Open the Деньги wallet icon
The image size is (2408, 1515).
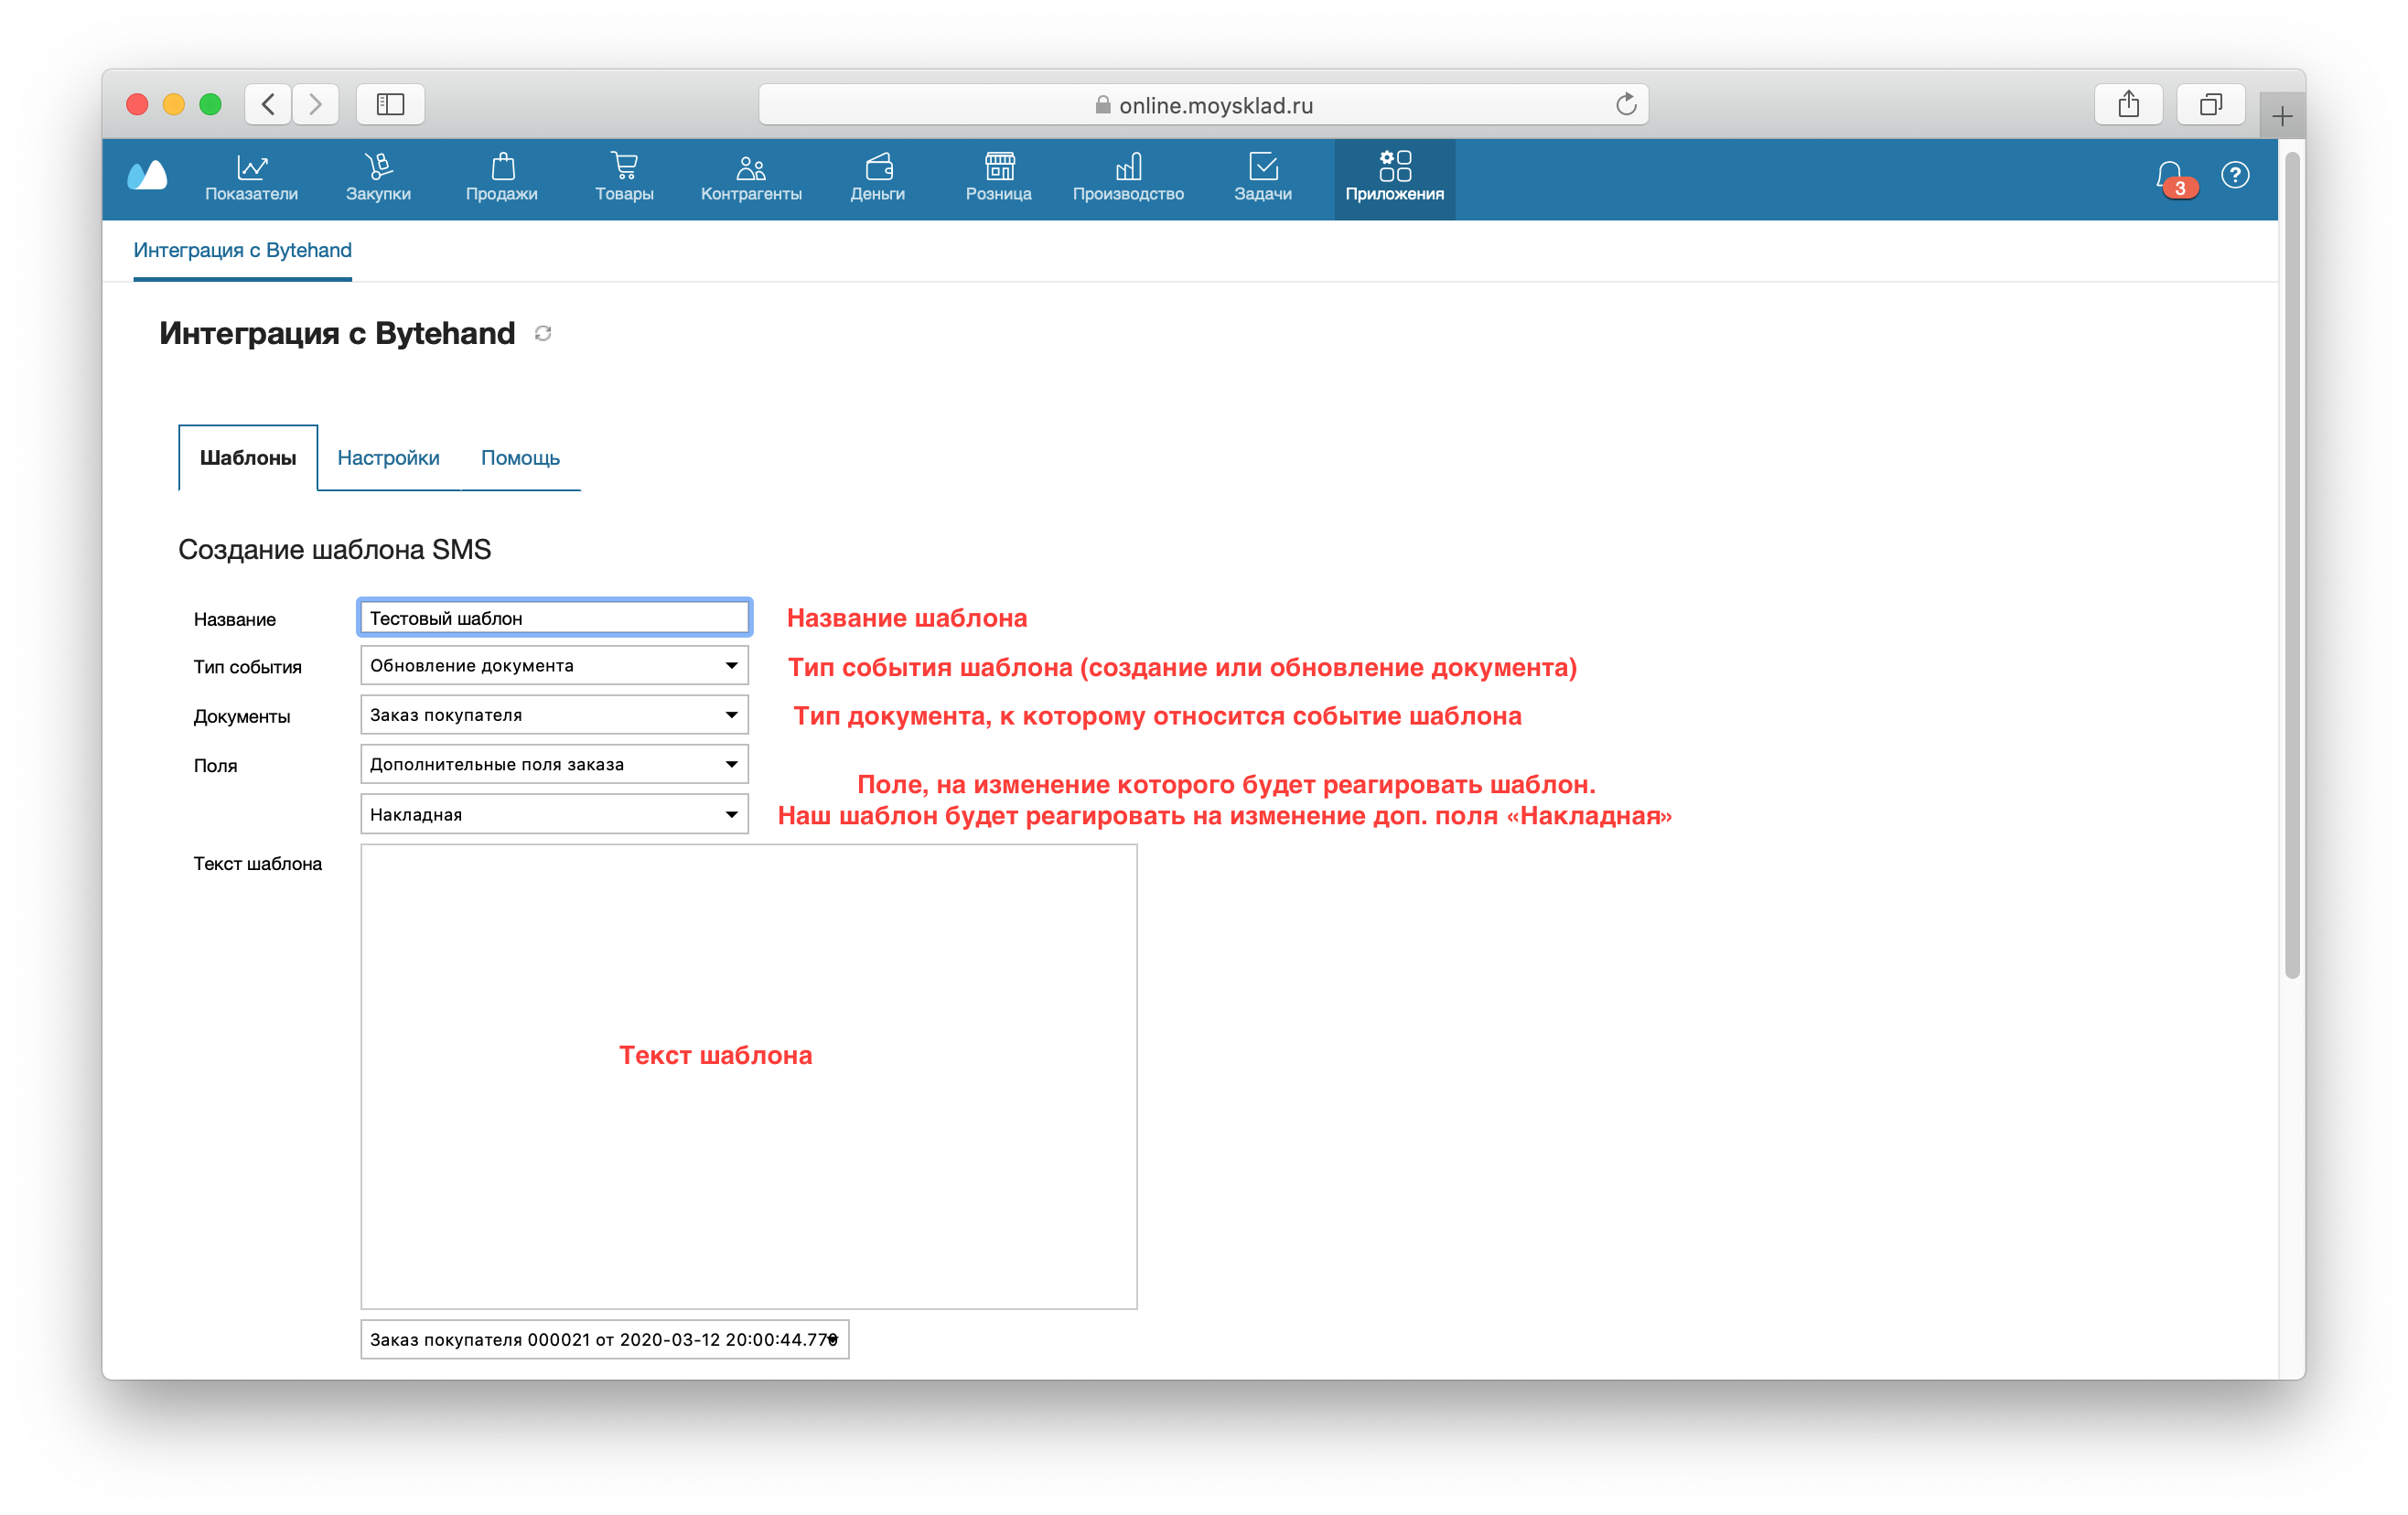pyautogui.click(x=878, y=166)
